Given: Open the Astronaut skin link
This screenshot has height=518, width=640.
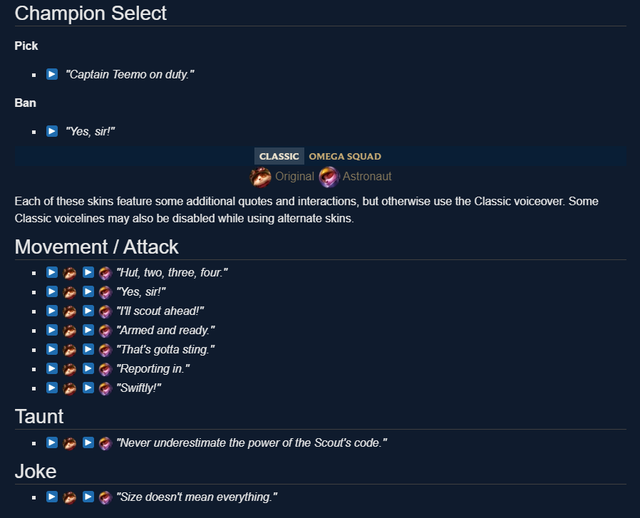Looking at the screenshot, I should 368,177.
